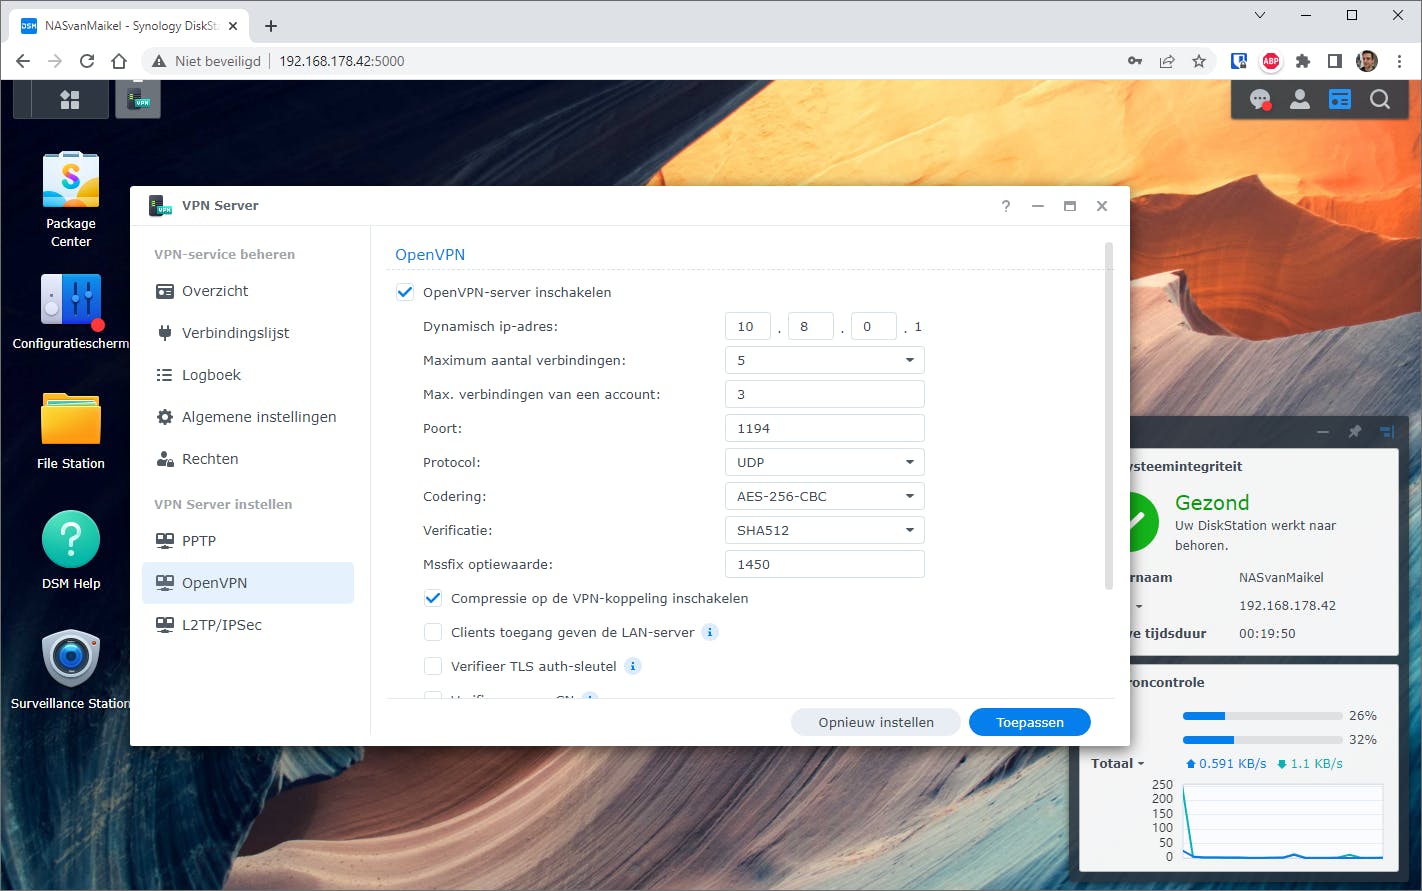Open DSM notifications speech bubble icon
The height and width of the screenshot is (891, 1422).
pos(1260,99)
